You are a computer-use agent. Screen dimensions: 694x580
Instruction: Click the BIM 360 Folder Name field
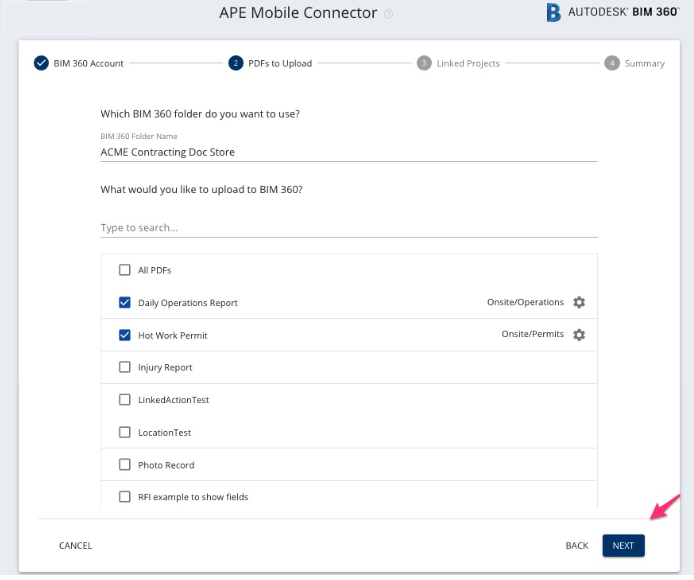pyautogui.click(x=349, y=152)
